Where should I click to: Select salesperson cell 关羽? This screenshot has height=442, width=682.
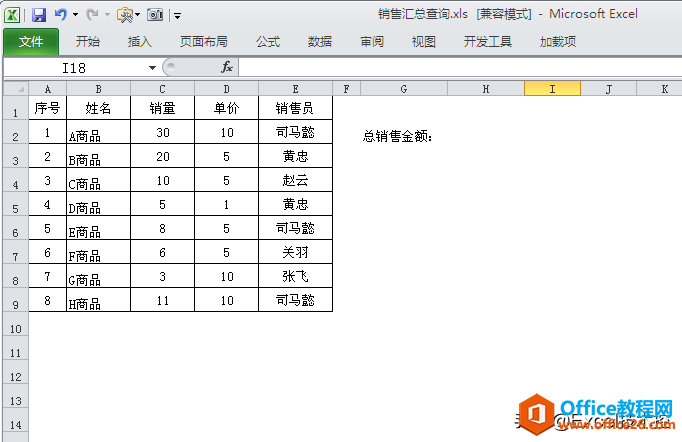pos(295,252)
